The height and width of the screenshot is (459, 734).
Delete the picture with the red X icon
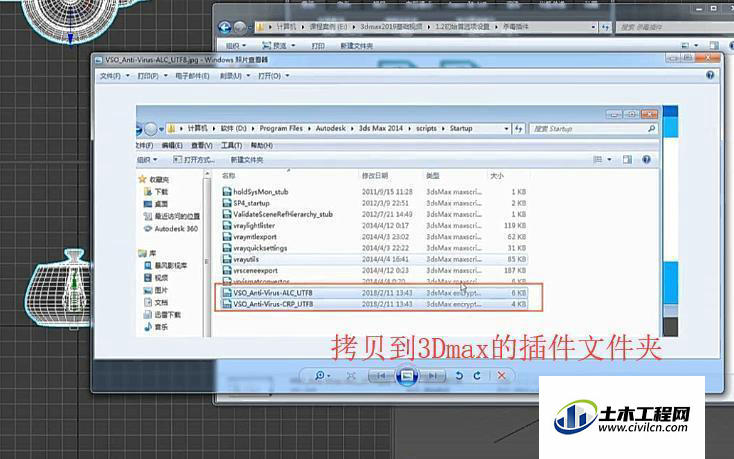click(501, 376)
